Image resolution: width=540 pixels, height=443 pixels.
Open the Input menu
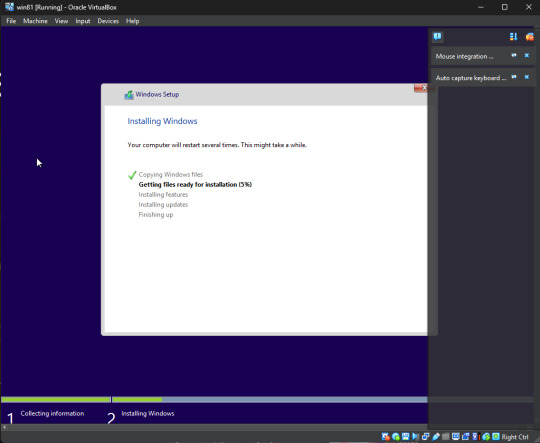(83, 21)
